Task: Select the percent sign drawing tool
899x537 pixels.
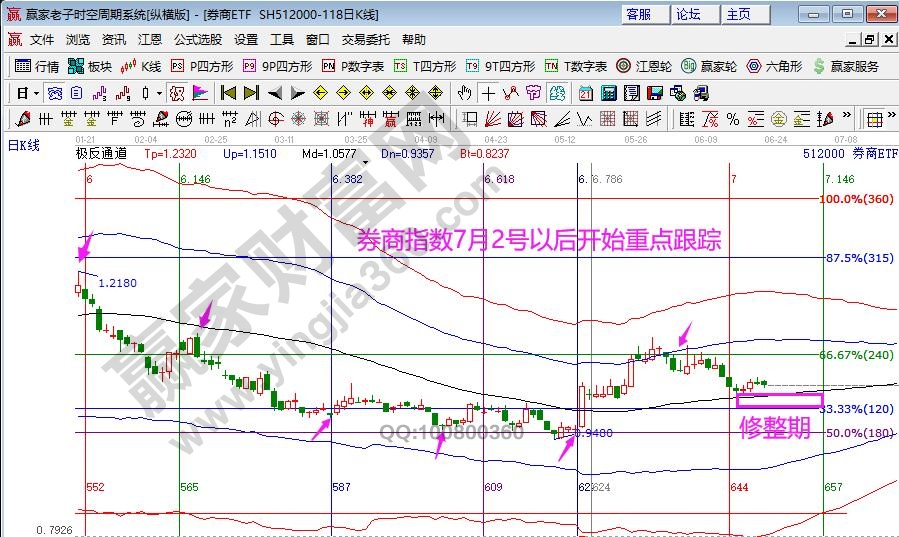Action: (733, 119)
